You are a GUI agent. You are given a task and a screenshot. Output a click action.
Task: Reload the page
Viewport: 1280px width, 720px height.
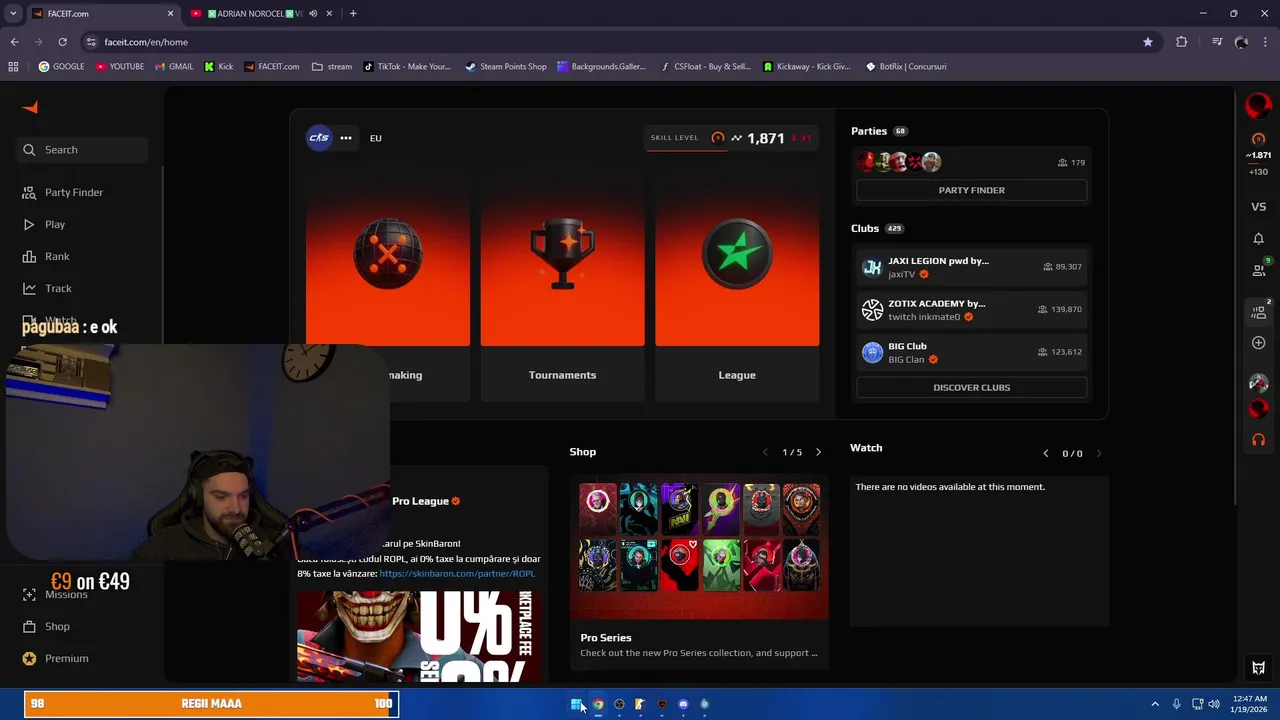(x=62, y=42)
